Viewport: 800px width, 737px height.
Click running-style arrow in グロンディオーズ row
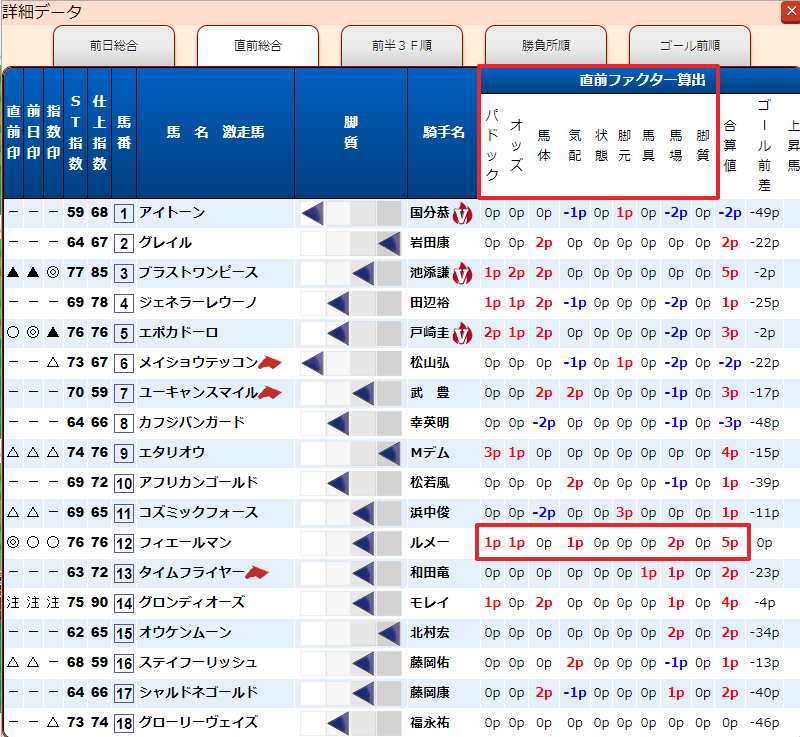point(363,603)
